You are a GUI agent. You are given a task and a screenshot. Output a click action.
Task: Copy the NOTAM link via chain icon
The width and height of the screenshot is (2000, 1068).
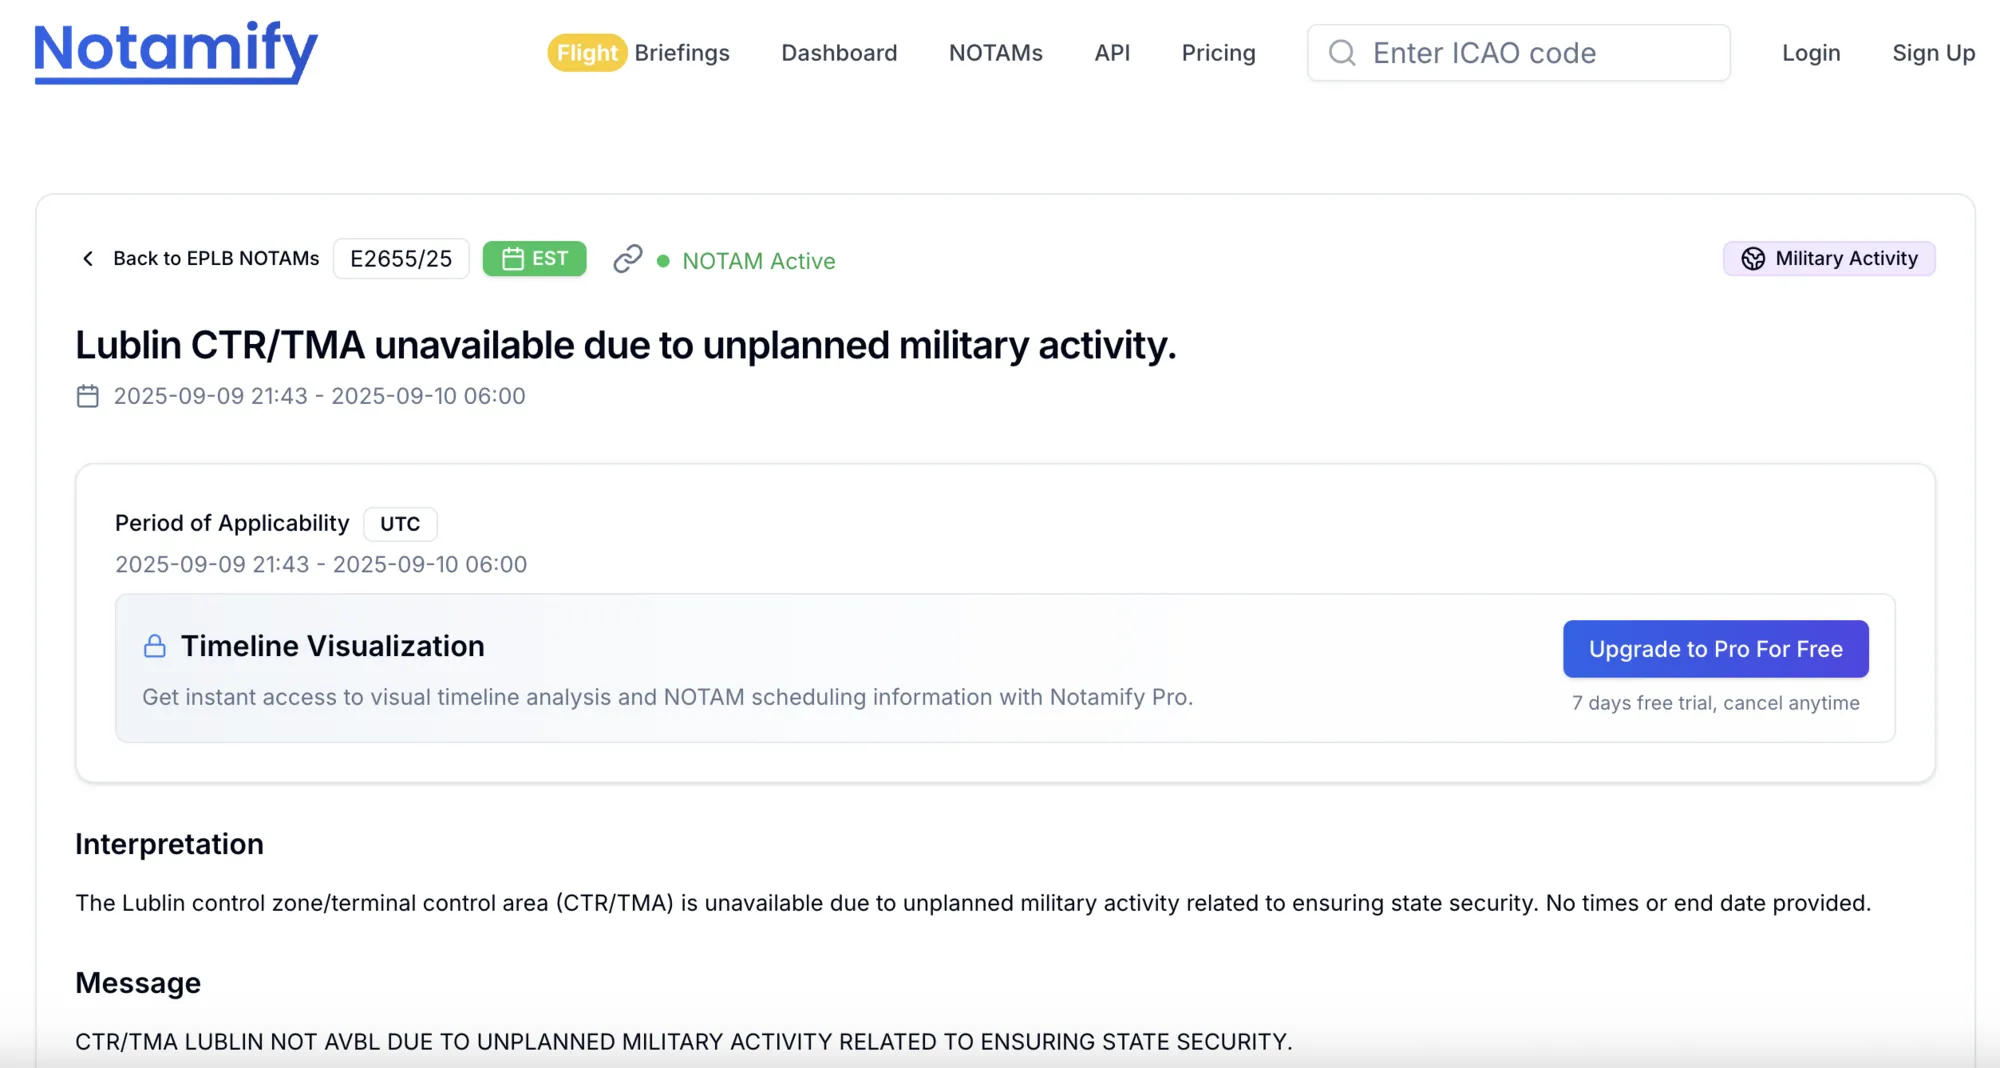coord(627,259)
